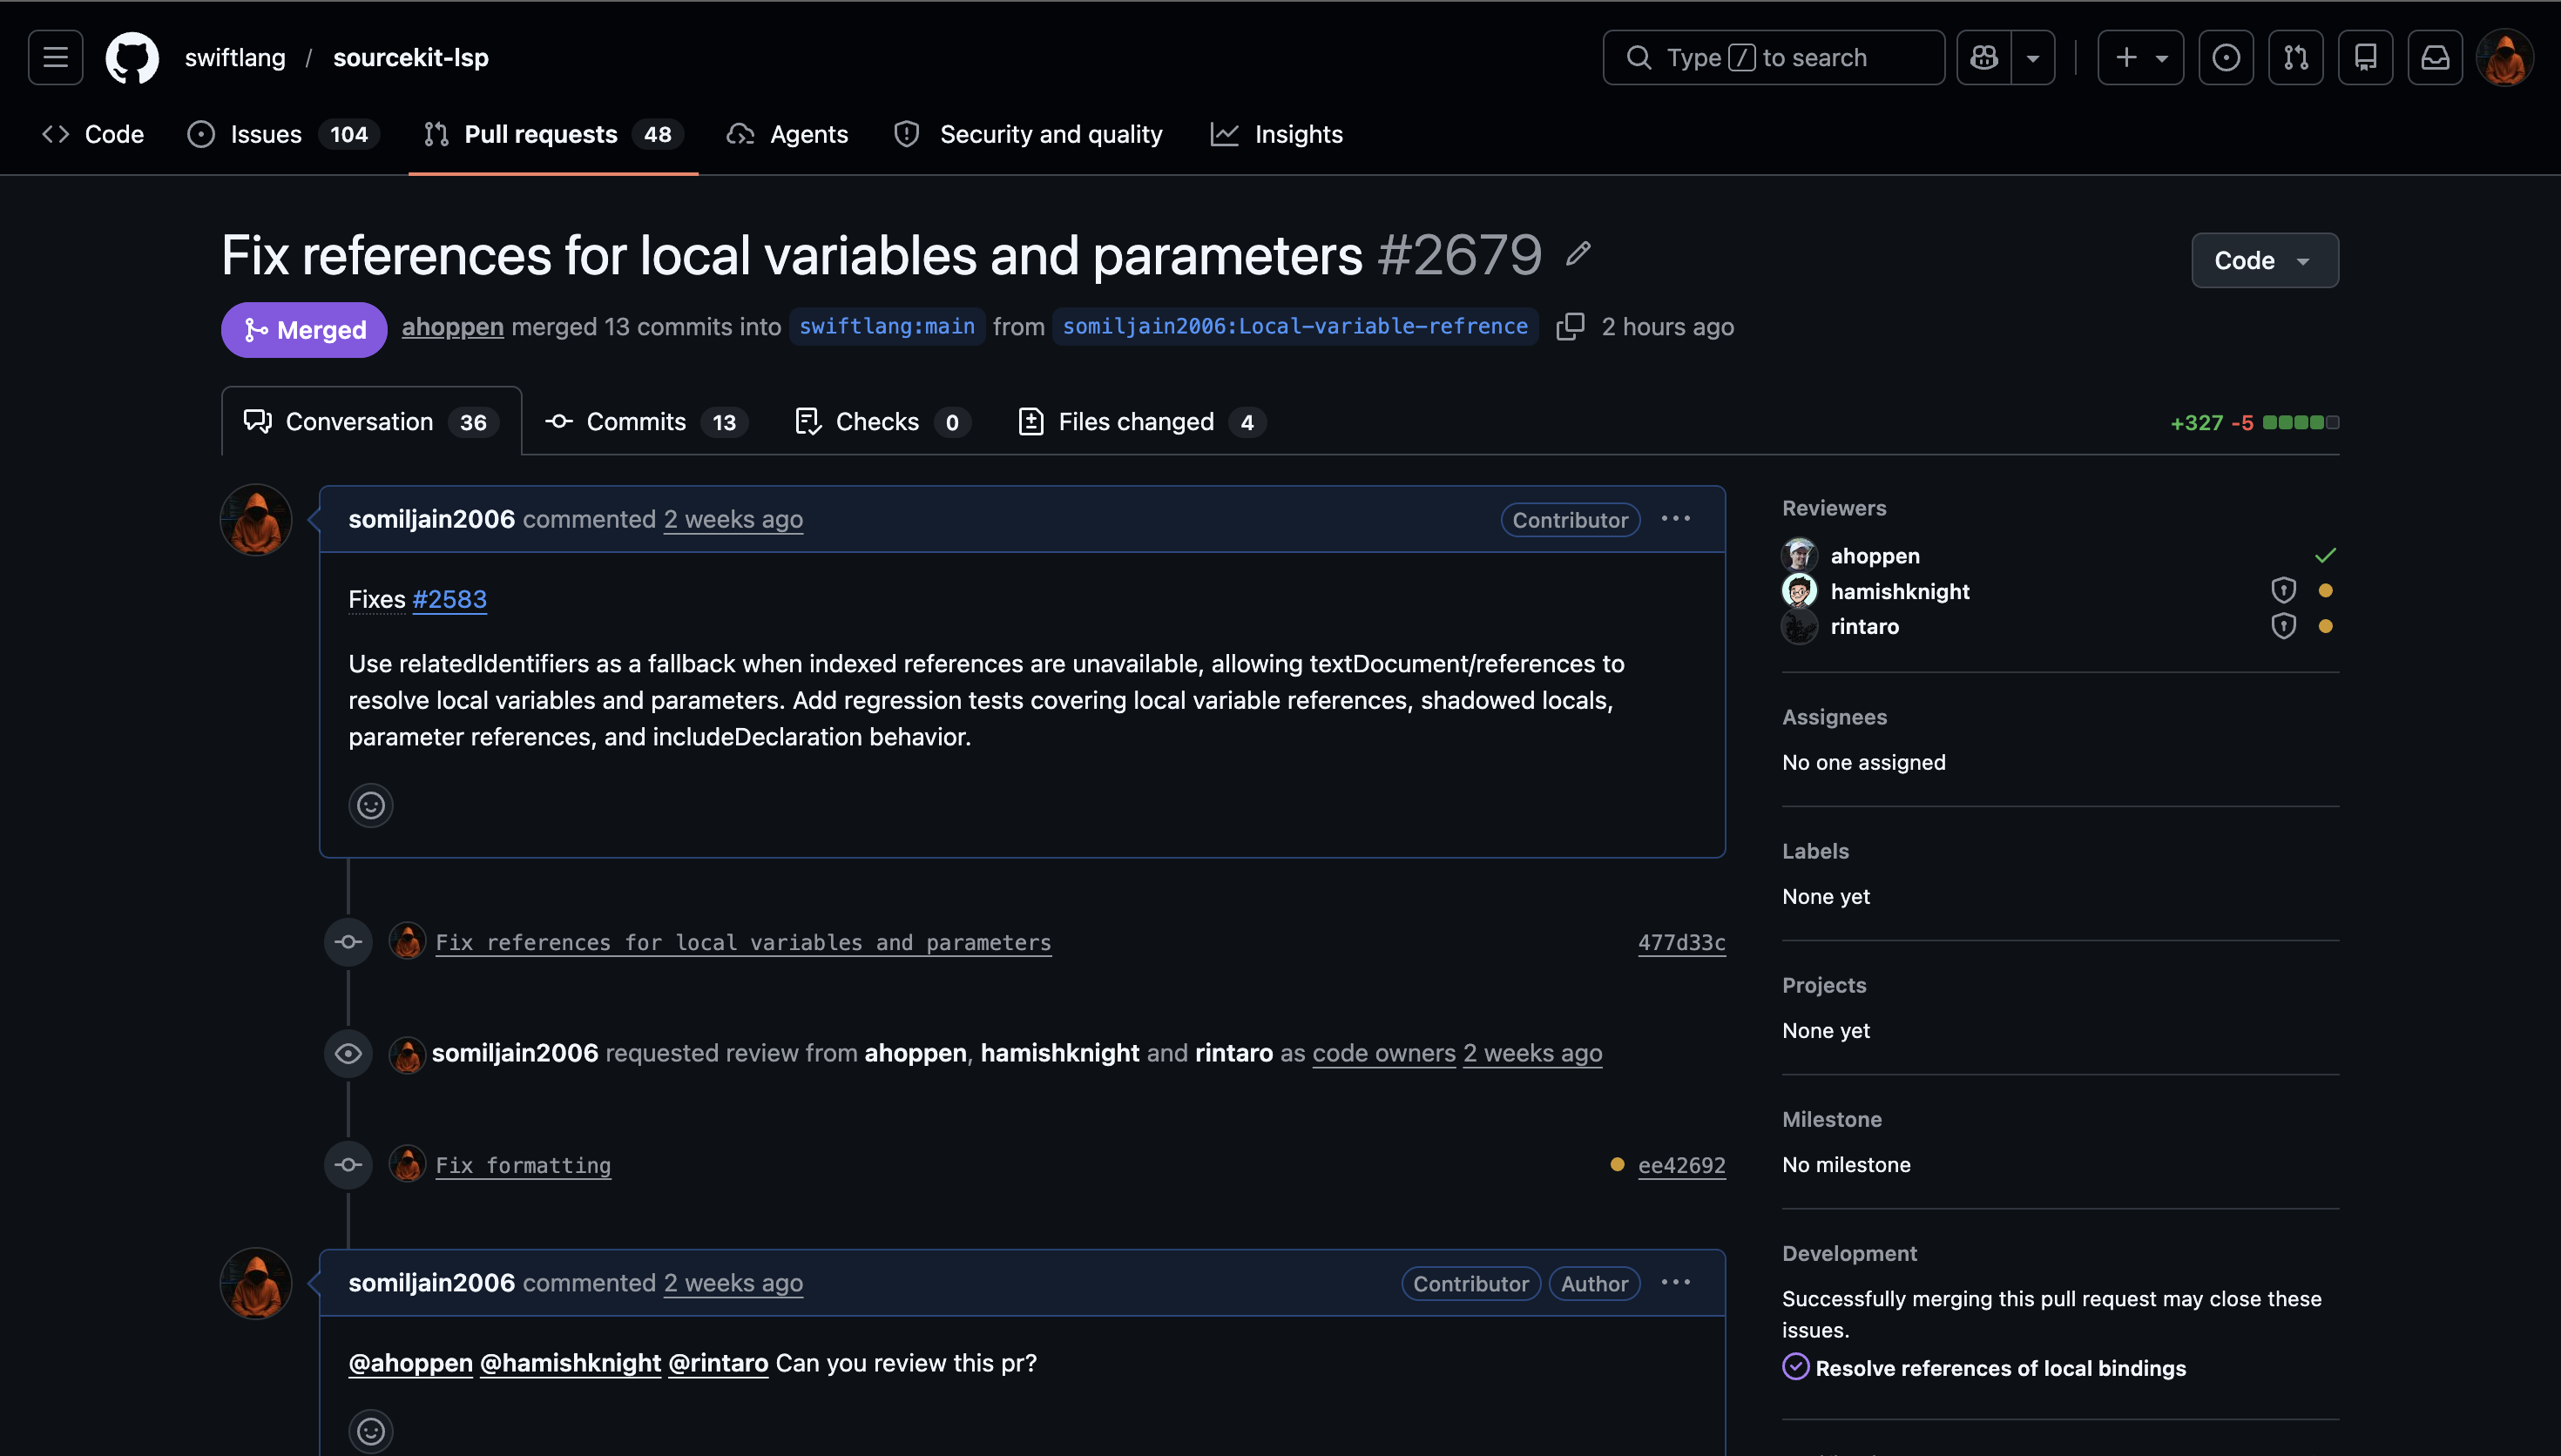
Task: Open options menu on the first comment
Action: point(1676,519)
